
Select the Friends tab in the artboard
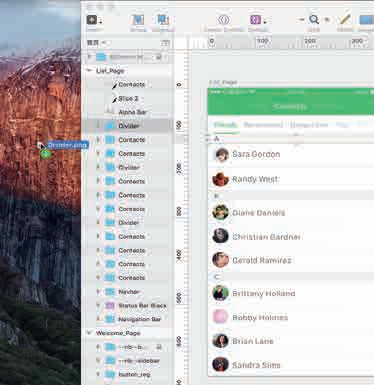(x=225, y=125)
